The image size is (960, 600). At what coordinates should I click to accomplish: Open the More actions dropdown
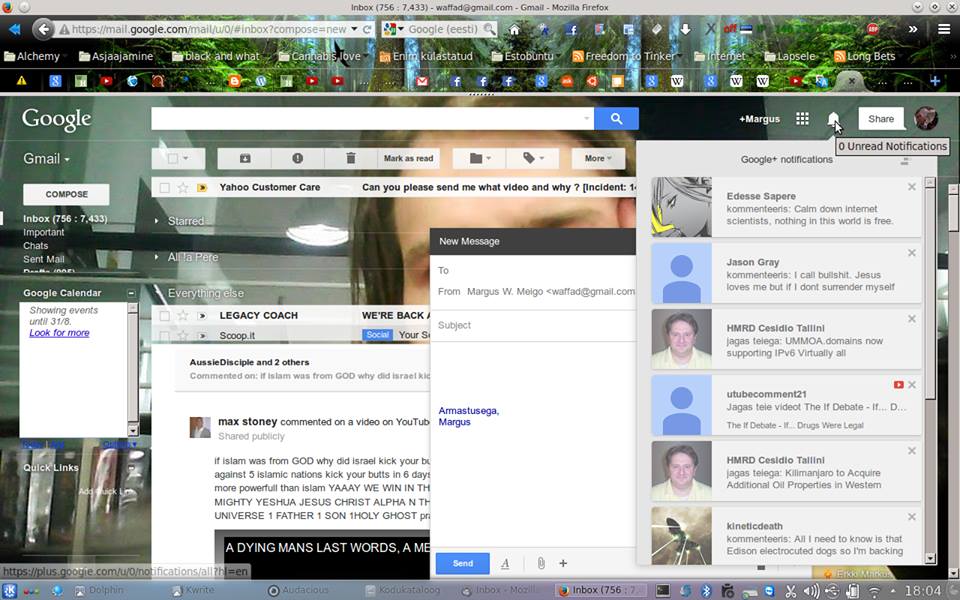tap(598, 158)
